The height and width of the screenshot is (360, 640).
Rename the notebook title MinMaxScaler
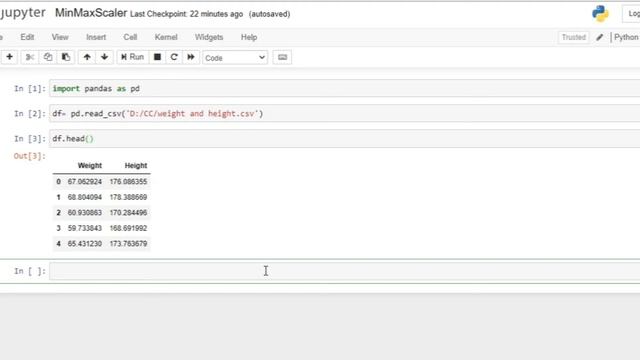[91, 13]
